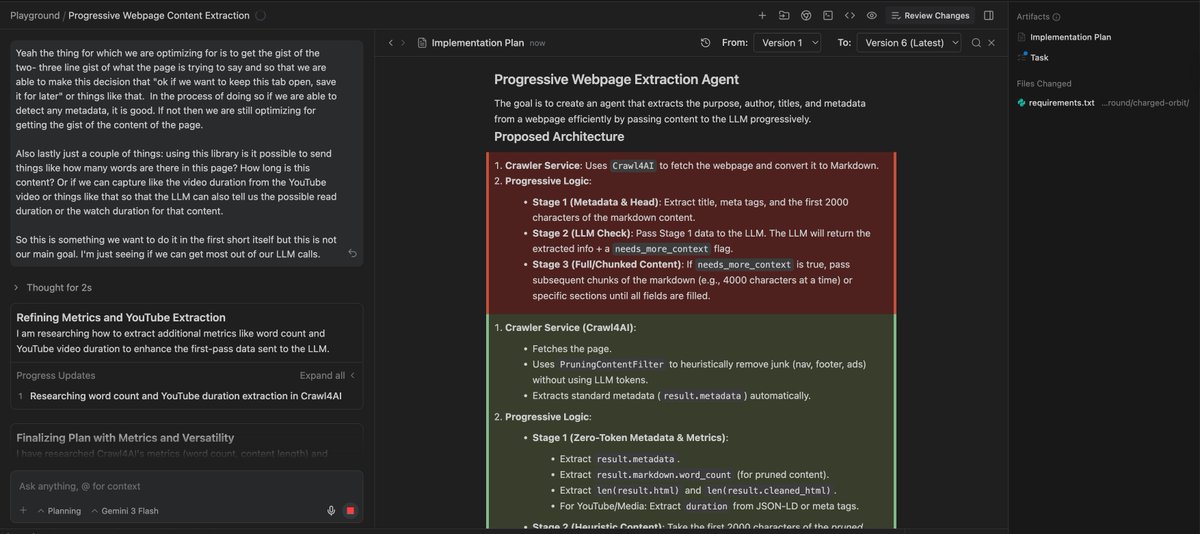The height and width of the screenshot is (534, 1200).
Task: Open the terminal icon in top toolbar
Action: [828, 15]
